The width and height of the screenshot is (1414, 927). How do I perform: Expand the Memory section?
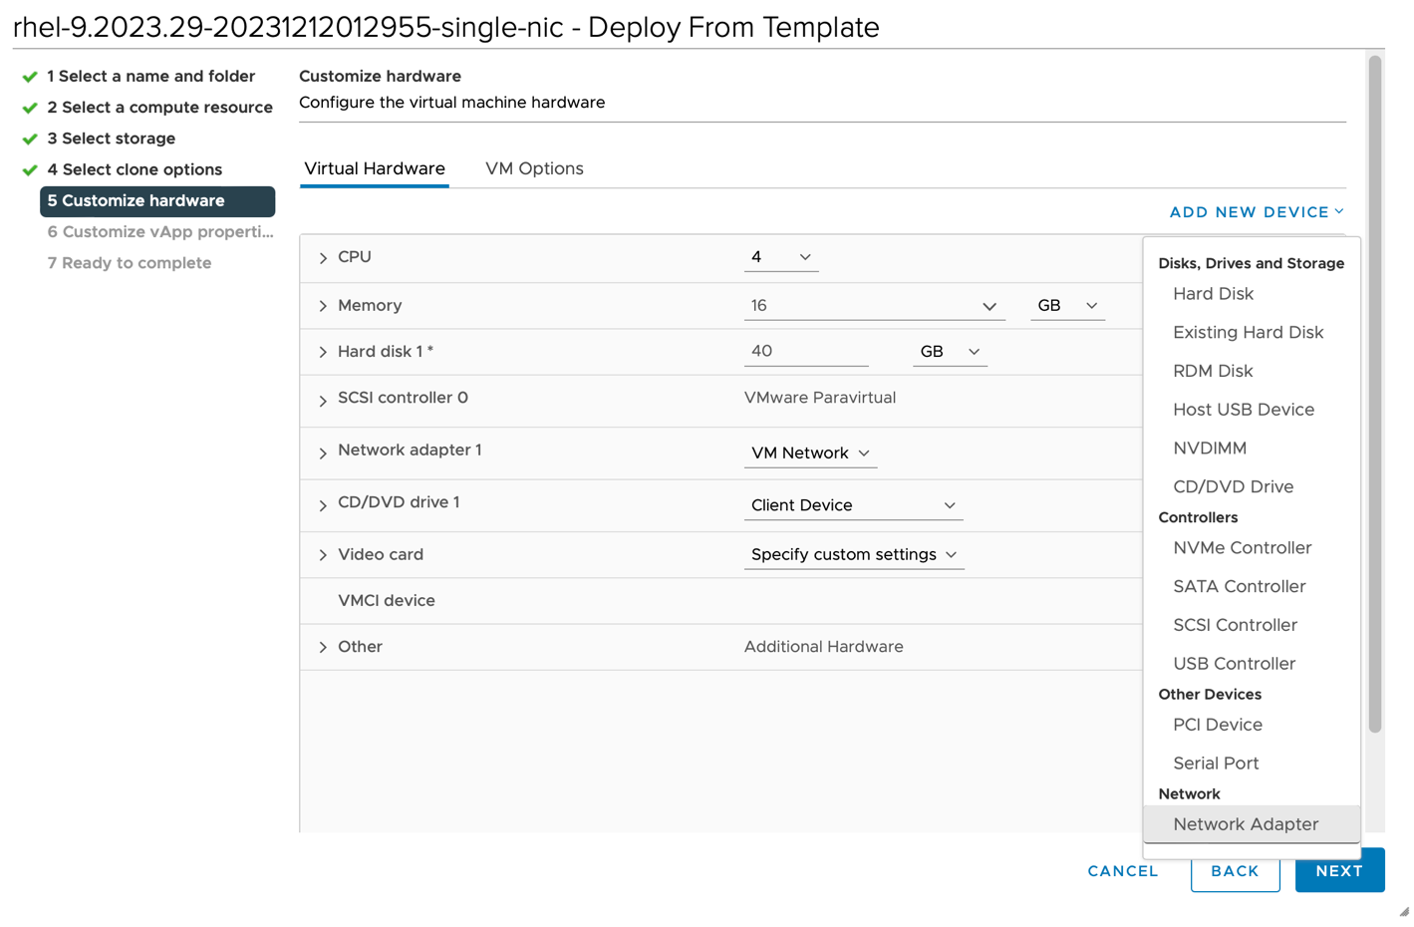coord(322,305)
